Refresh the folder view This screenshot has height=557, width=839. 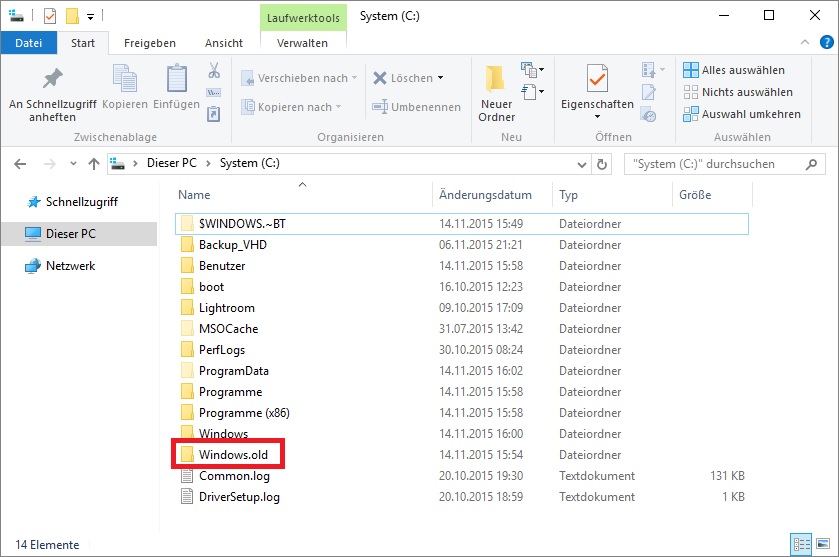point(601,164)
